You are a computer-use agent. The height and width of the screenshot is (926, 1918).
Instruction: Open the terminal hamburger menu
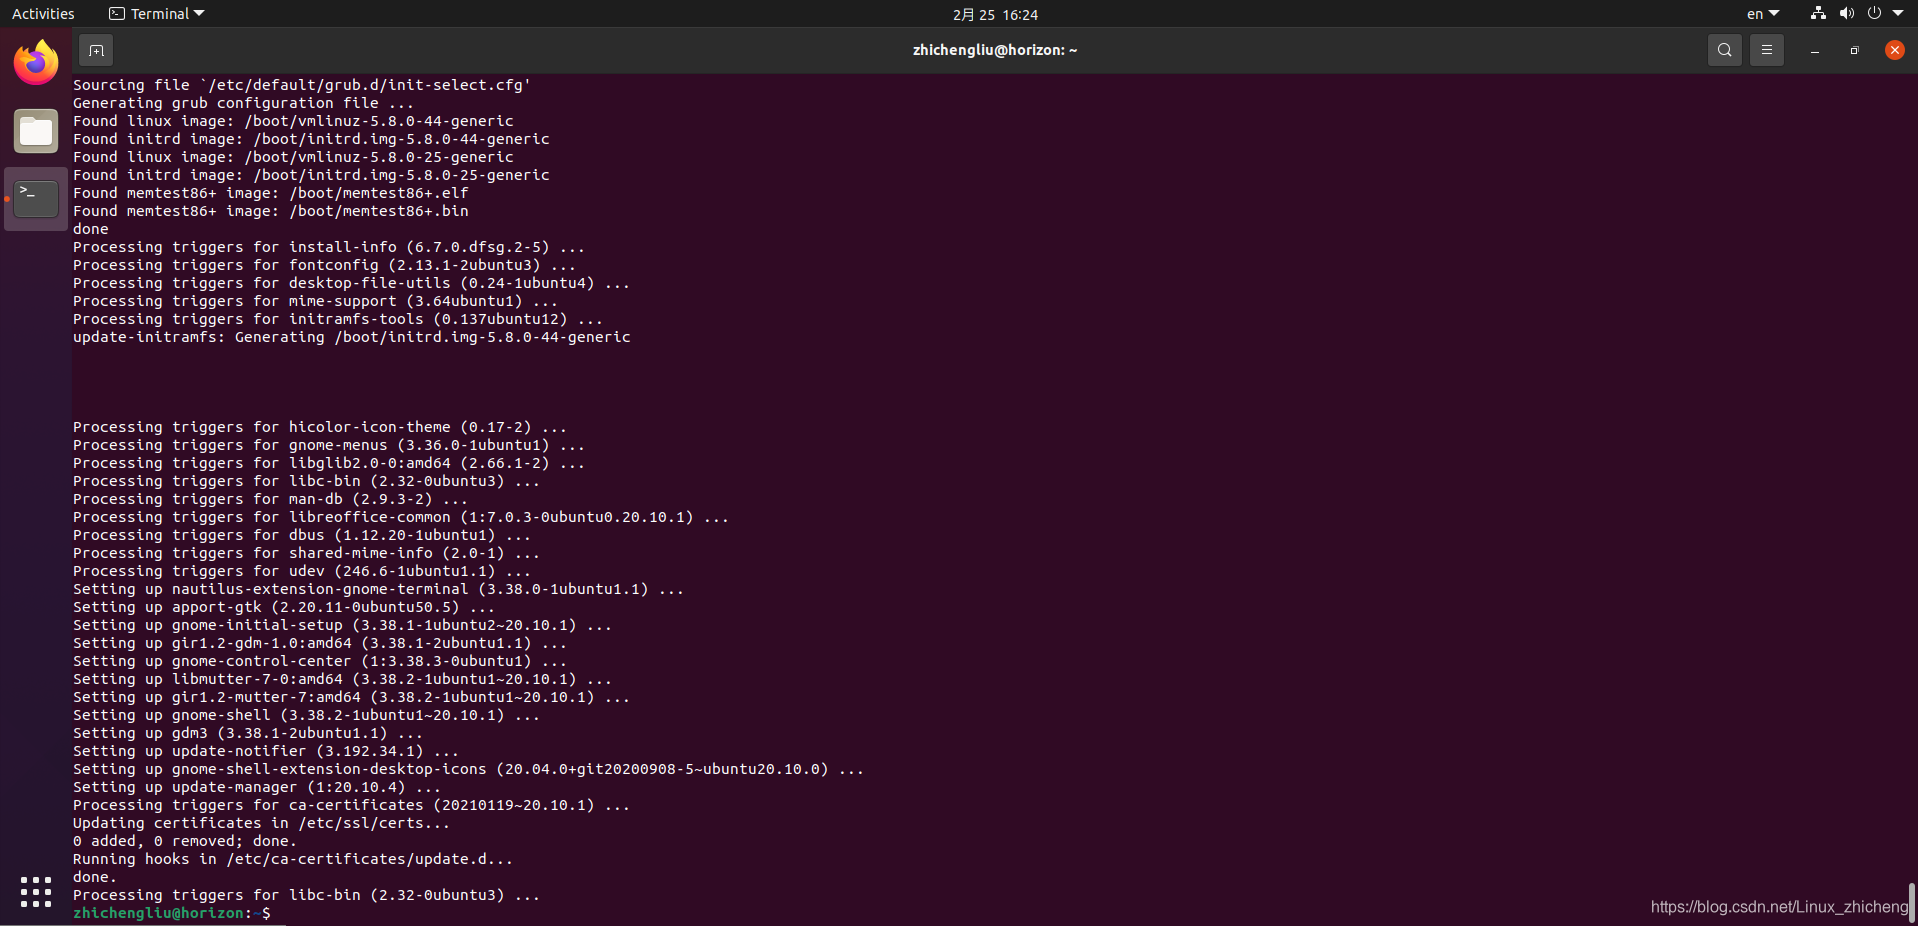1767,50
